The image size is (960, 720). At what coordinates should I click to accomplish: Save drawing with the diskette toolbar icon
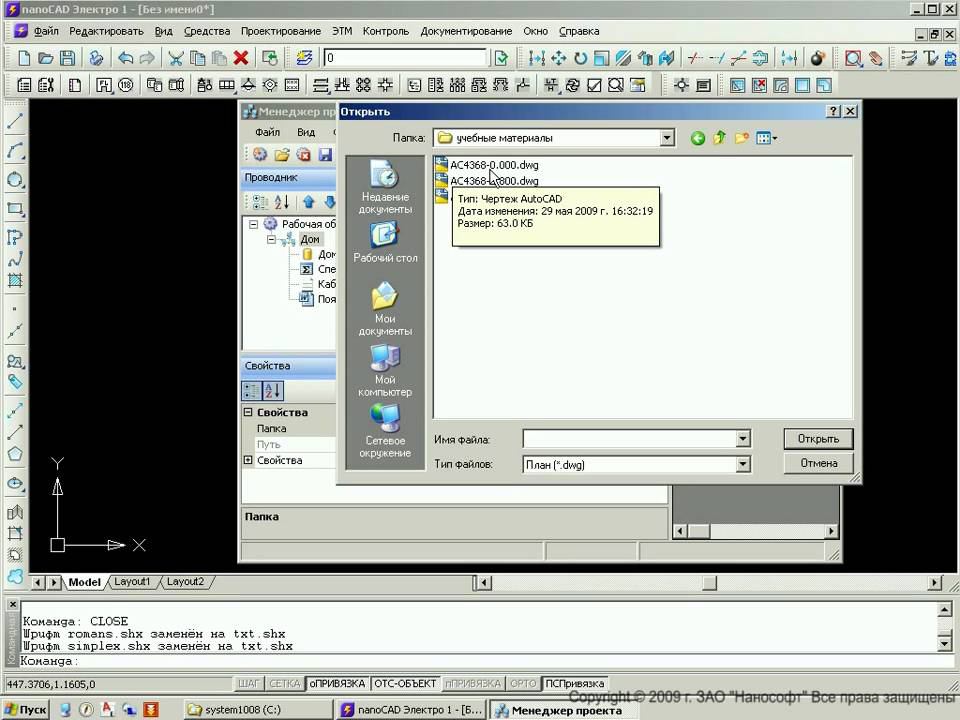coord(67,58)
